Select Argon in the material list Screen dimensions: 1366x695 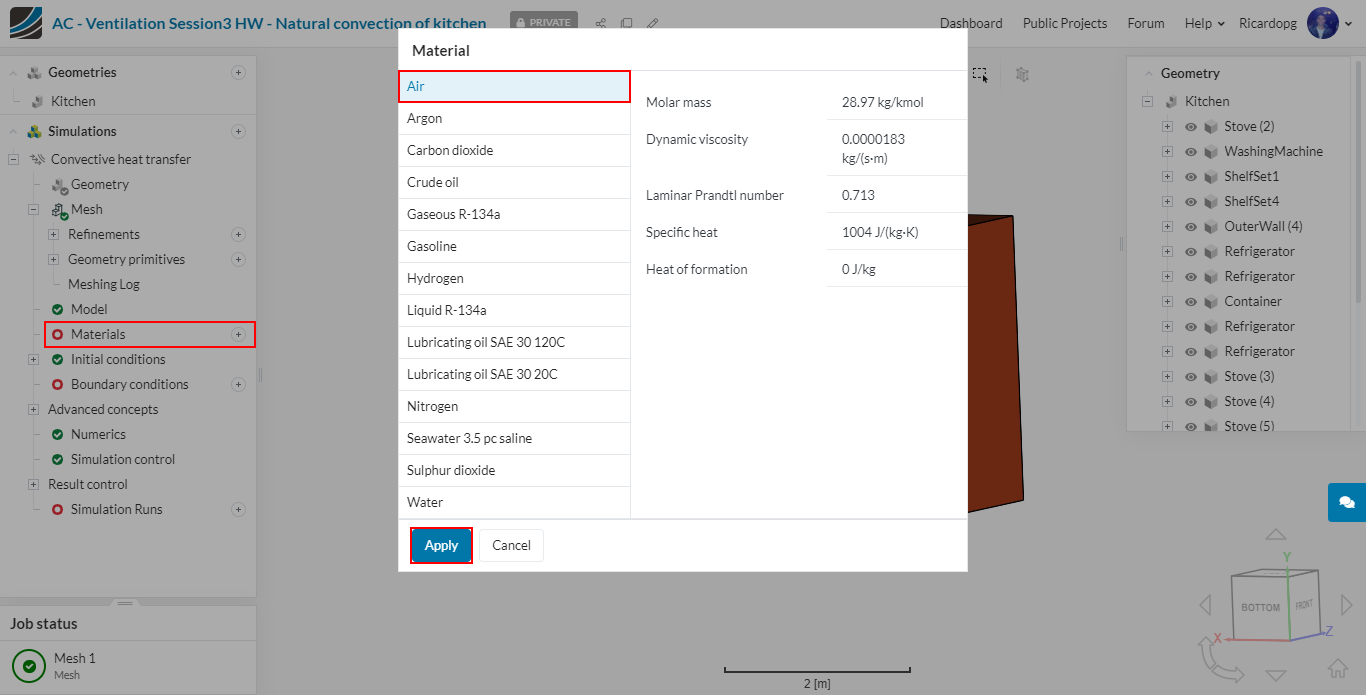pyautogui.click(x=514, y=118)
